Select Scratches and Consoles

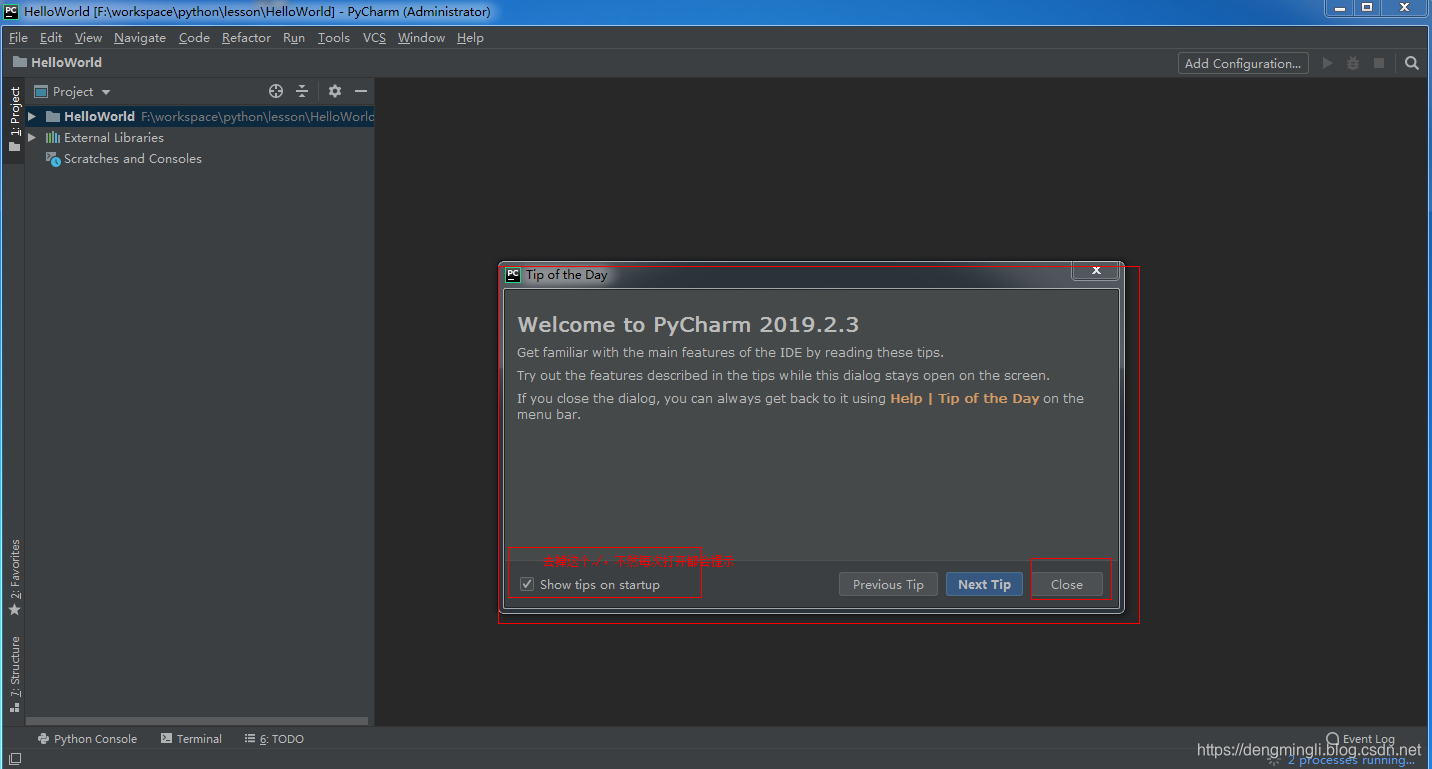(124, 159)
